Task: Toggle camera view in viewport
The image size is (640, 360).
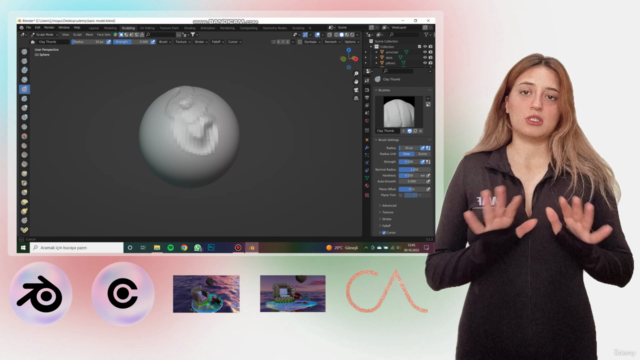Action: pos(356,90)
